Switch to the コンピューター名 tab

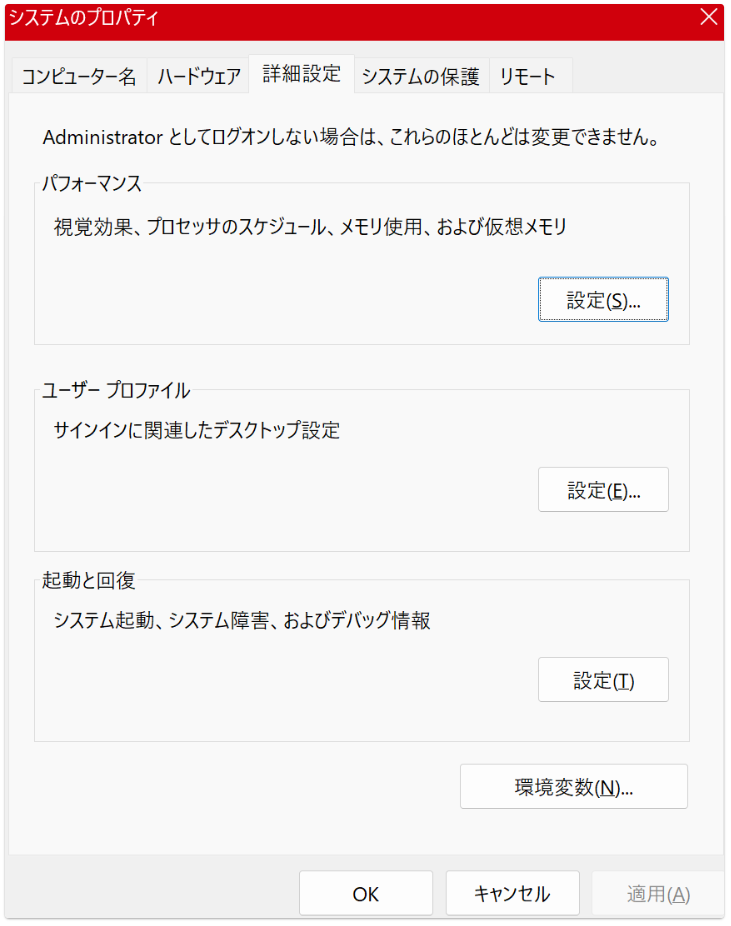click(x=79, y=77)
